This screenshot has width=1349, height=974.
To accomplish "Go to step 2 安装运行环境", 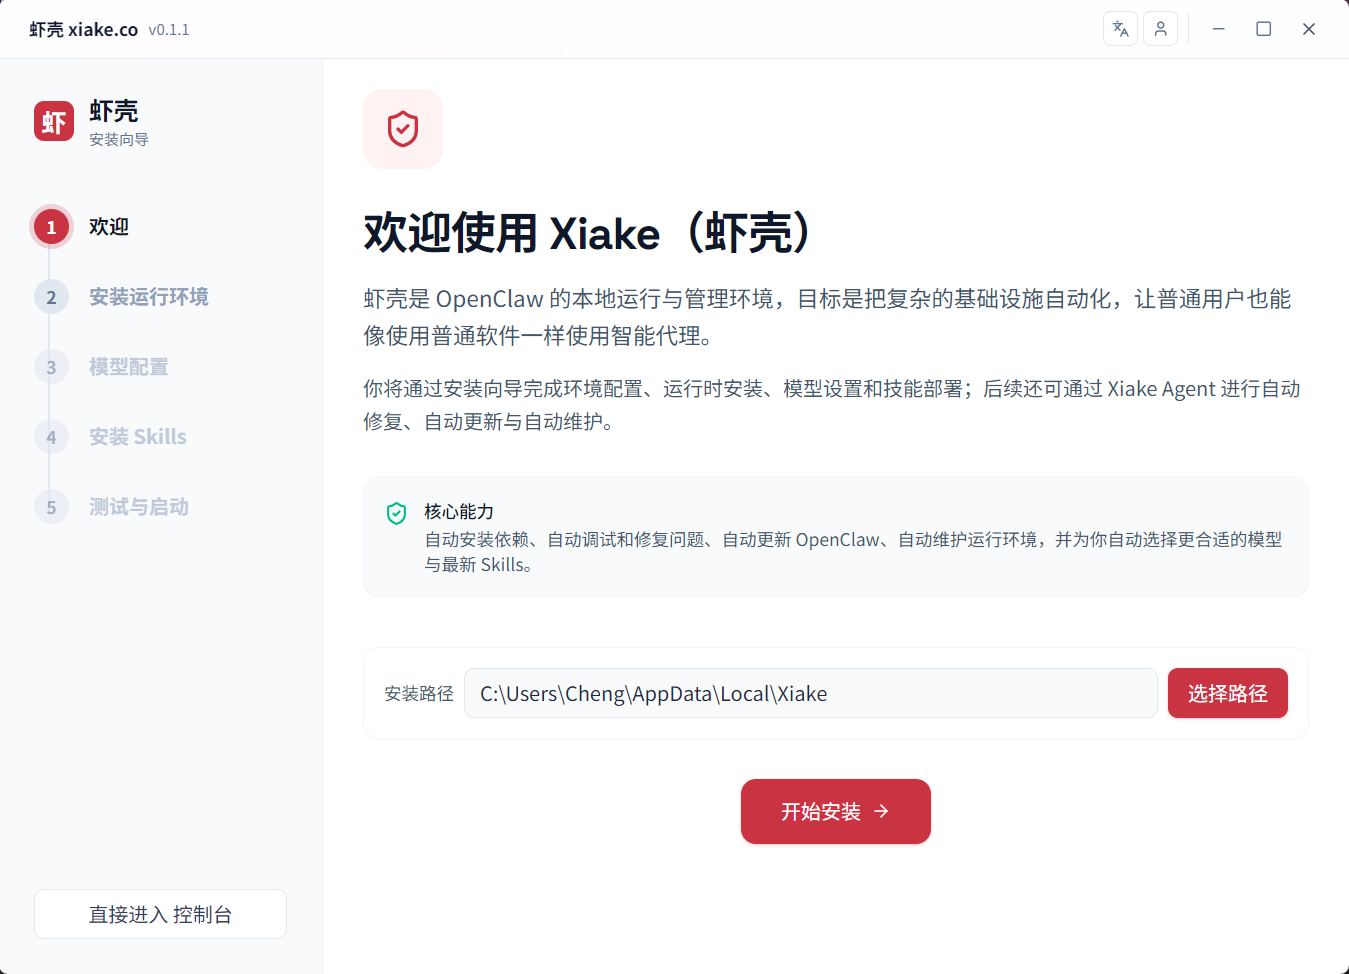I will click(121, 297).
